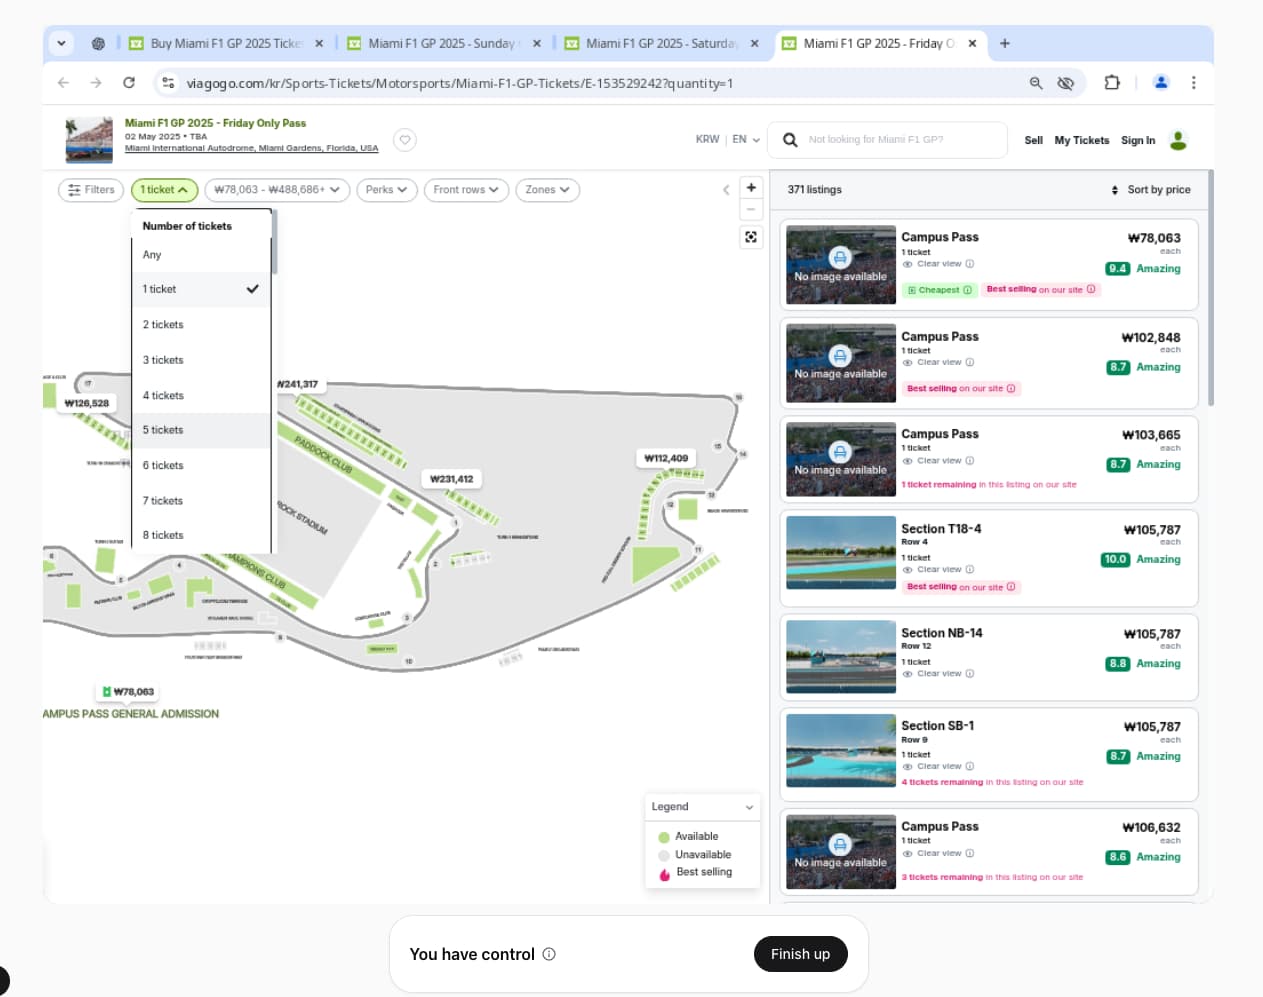Open the Filters button
1263x997 pixels.
pyautogui.click(x=91, y=190)
